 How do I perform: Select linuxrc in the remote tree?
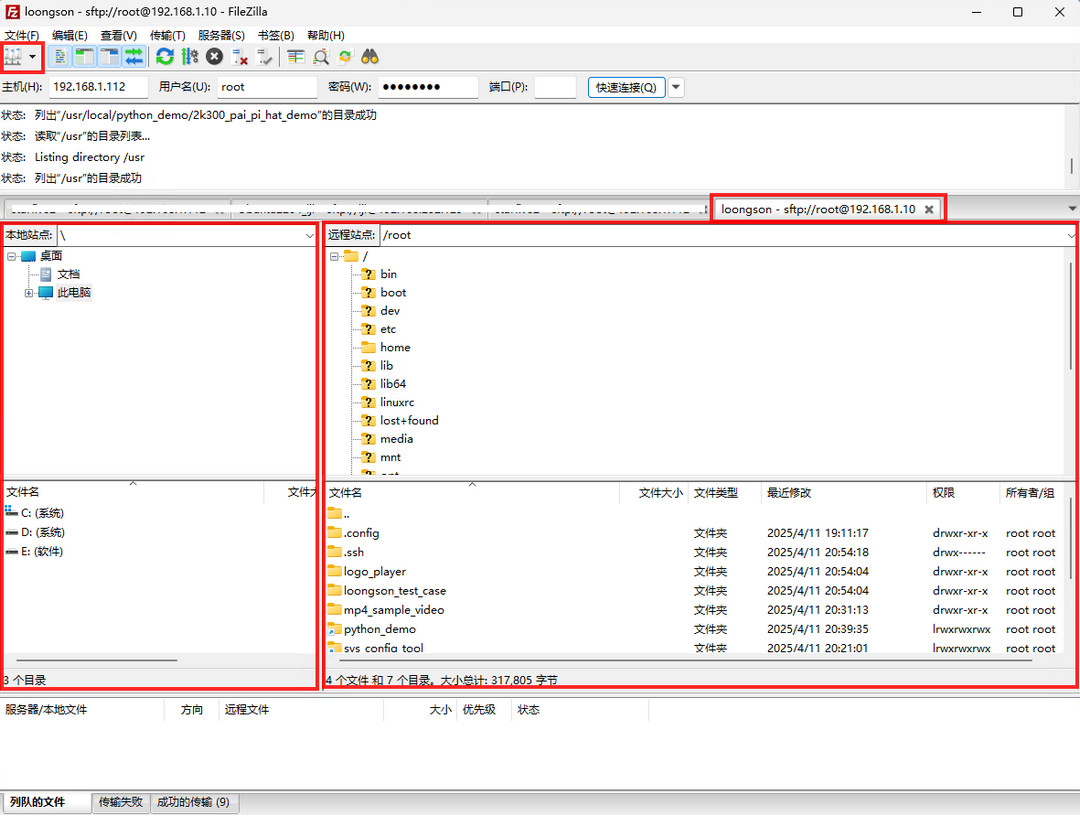click(x=397, y=402)
